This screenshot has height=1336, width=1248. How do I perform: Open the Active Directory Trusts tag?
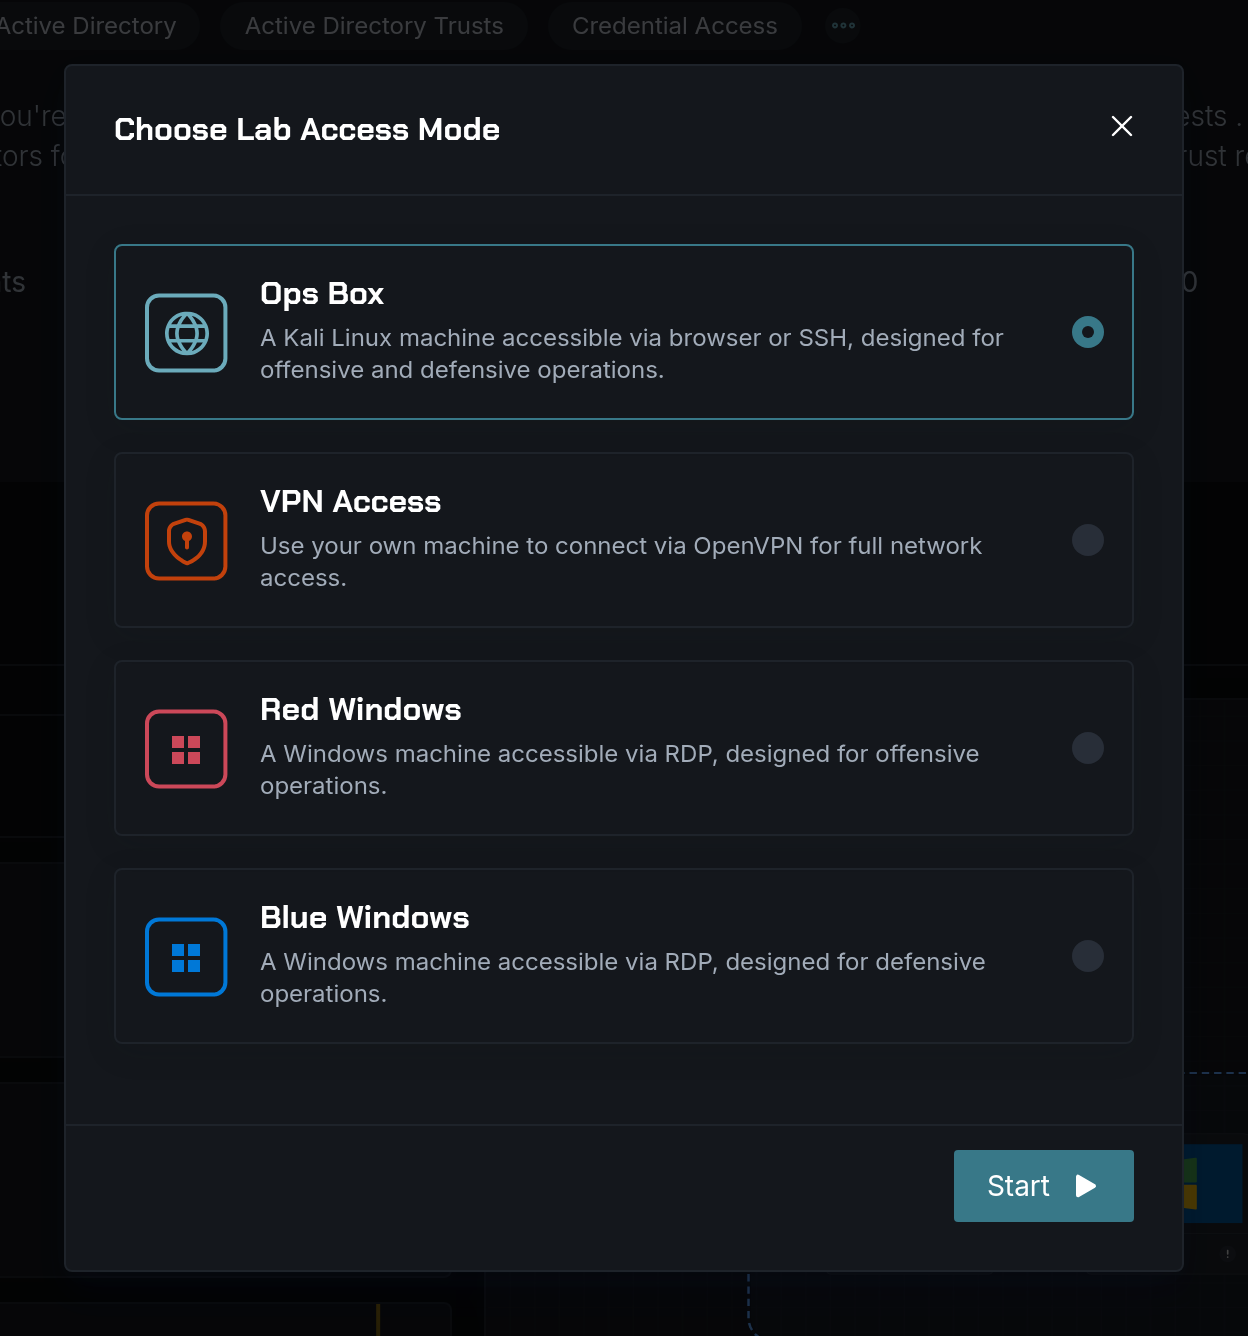point(374,26)
